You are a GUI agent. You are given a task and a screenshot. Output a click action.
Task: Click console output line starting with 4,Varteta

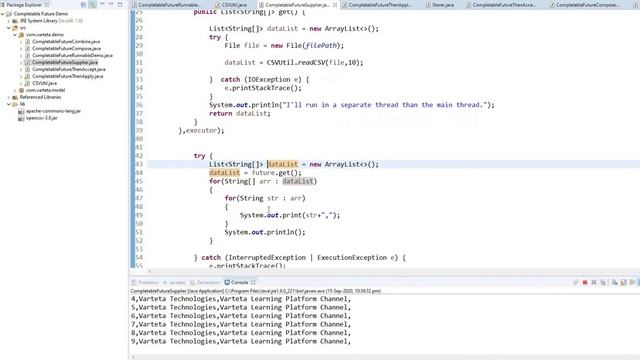(241, 299)
